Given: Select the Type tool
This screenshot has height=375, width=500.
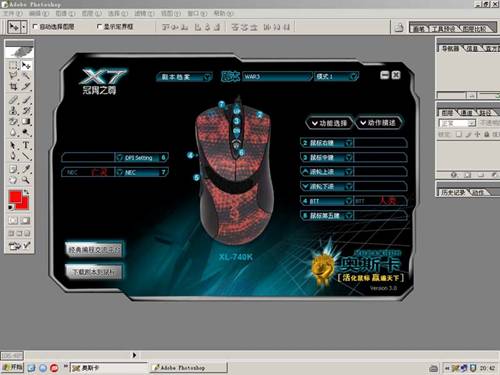Looking at the screenshot, I should pyautogui.click(x=26, y=145).
